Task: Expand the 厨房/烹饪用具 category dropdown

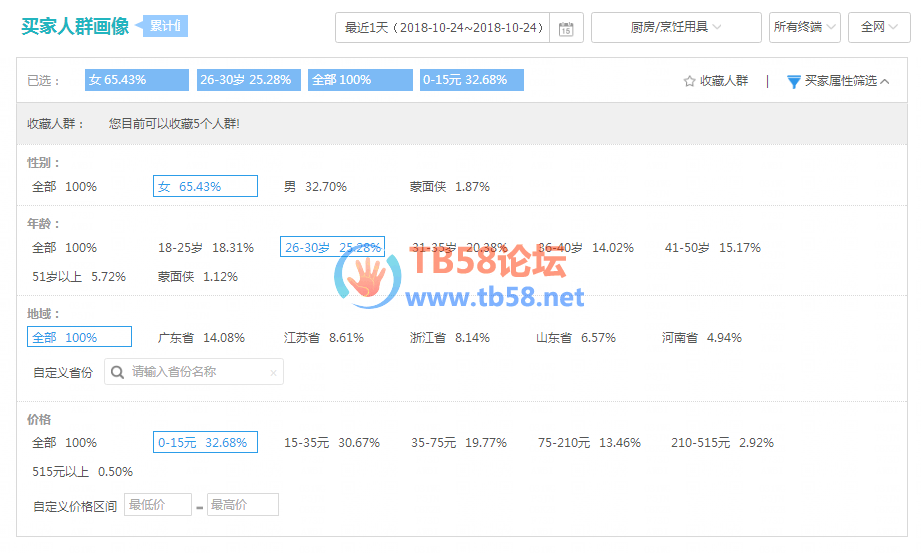Action: pyautogui.click(x=676, y=27)
